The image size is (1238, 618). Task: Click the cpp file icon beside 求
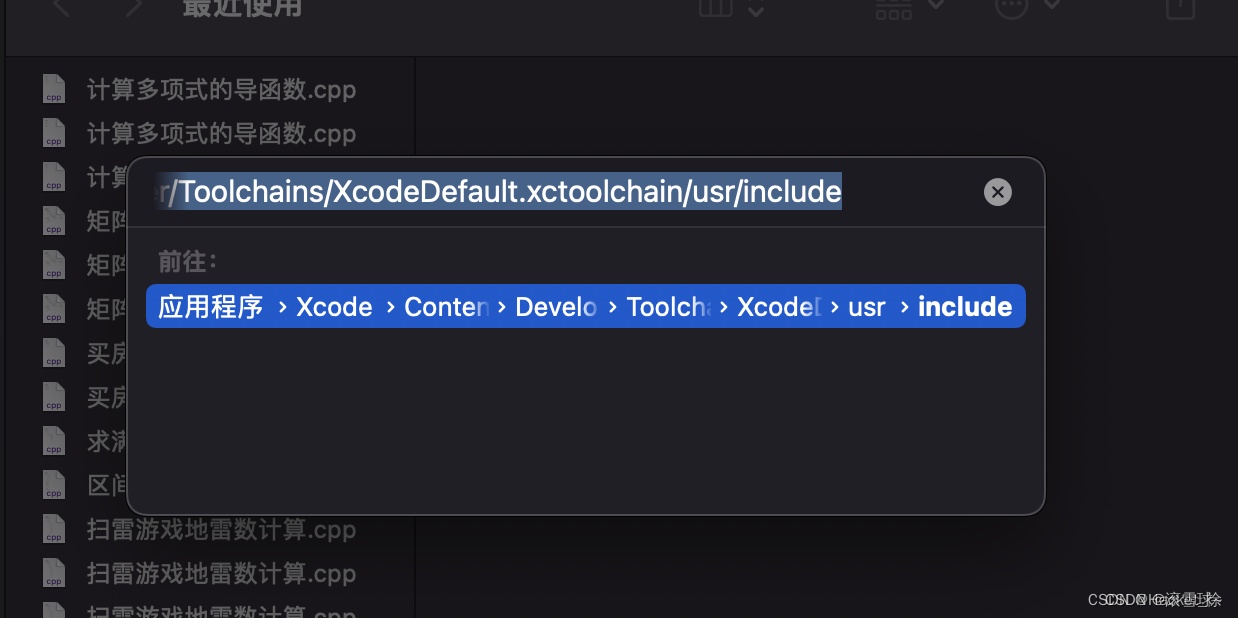(x=54, y=441)
